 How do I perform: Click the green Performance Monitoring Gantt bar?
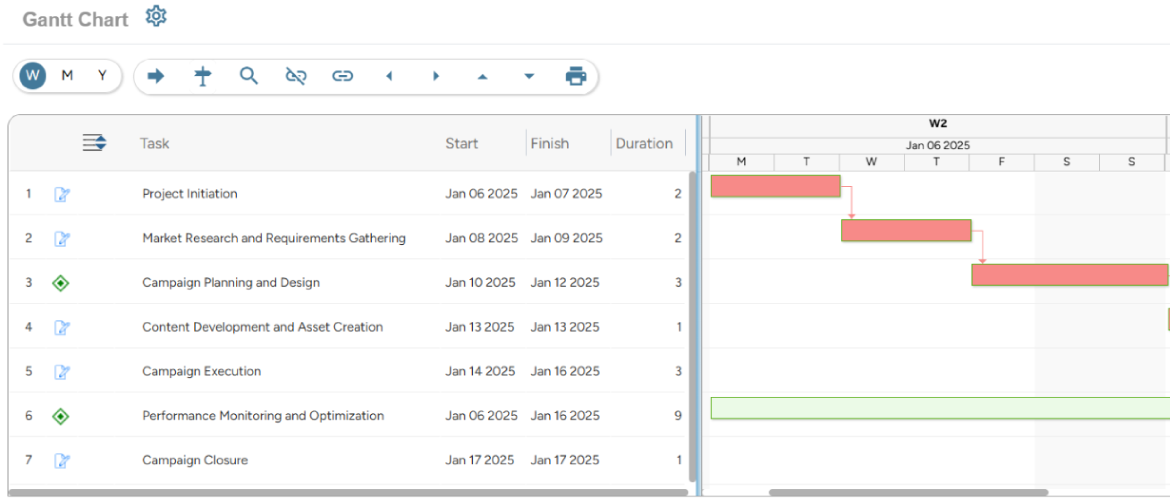[x=940, y=408]
